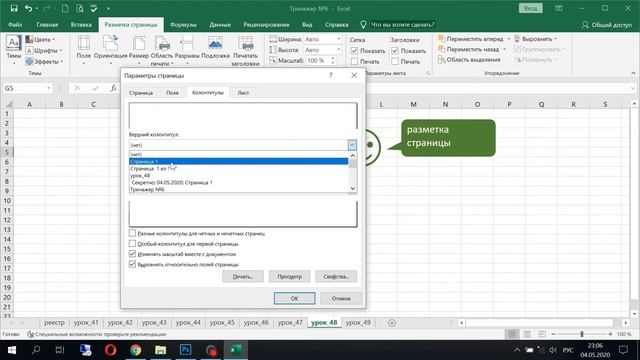Open Windows Start menu
The width and height of the screenshot is (640, 360).
pos(11,350)
